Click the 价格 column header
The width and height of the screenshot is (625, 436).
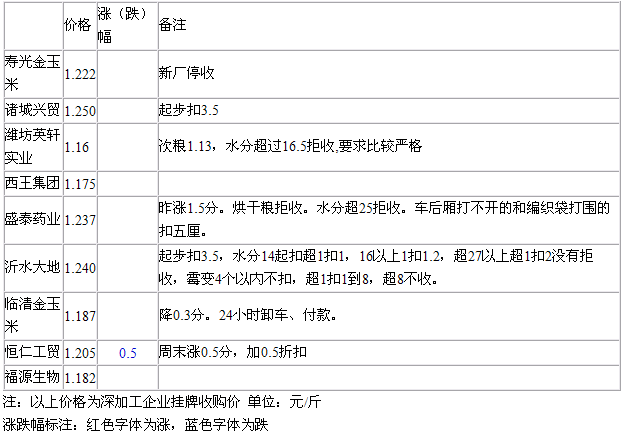point(78,25)
